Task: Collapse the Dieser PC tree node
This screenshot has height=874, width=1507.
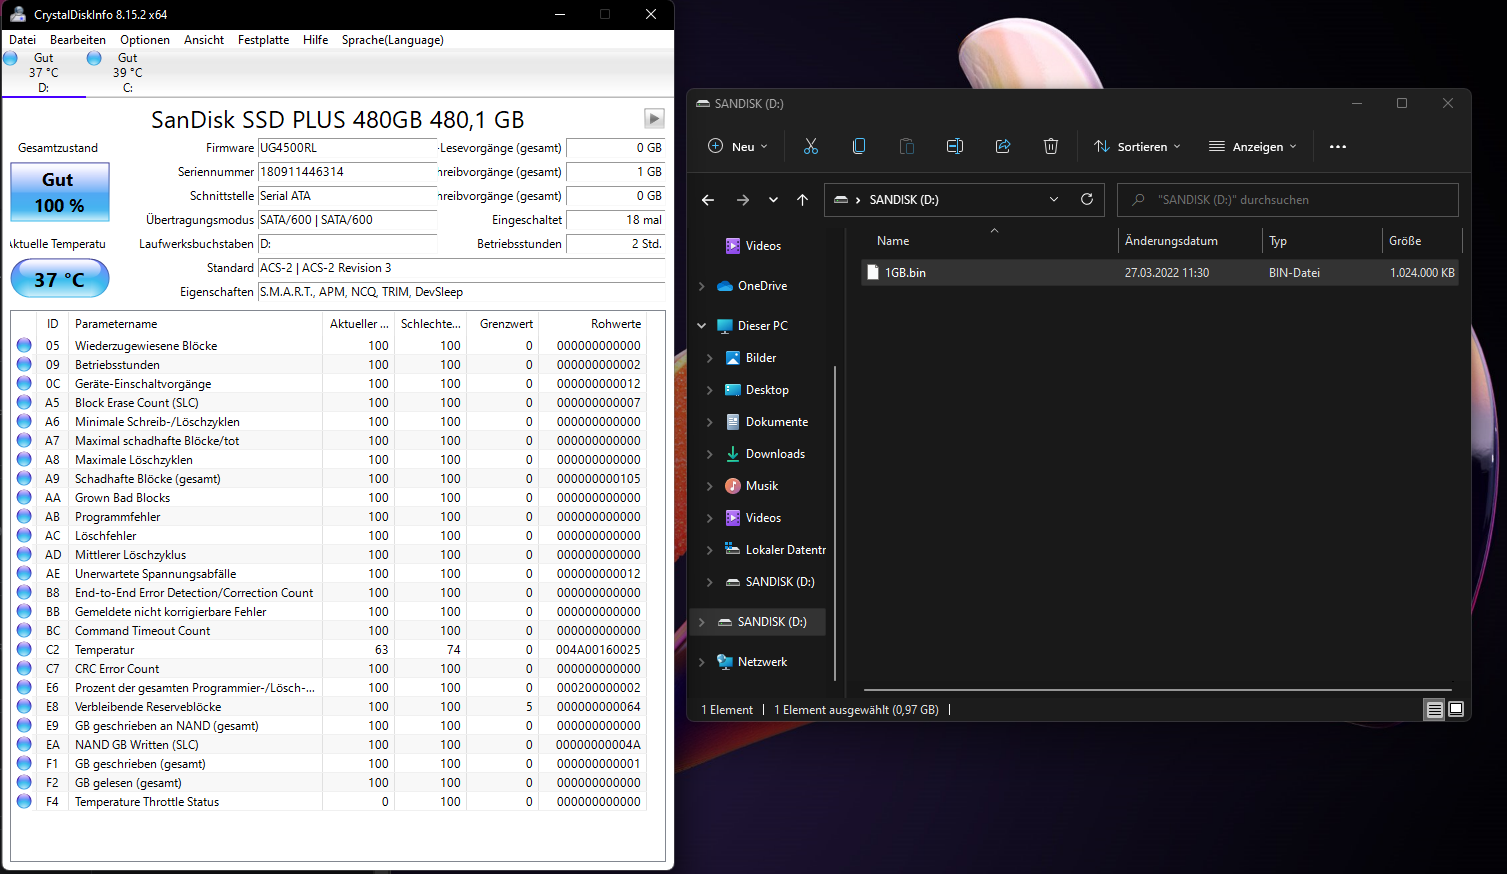Action: [701, 326]
